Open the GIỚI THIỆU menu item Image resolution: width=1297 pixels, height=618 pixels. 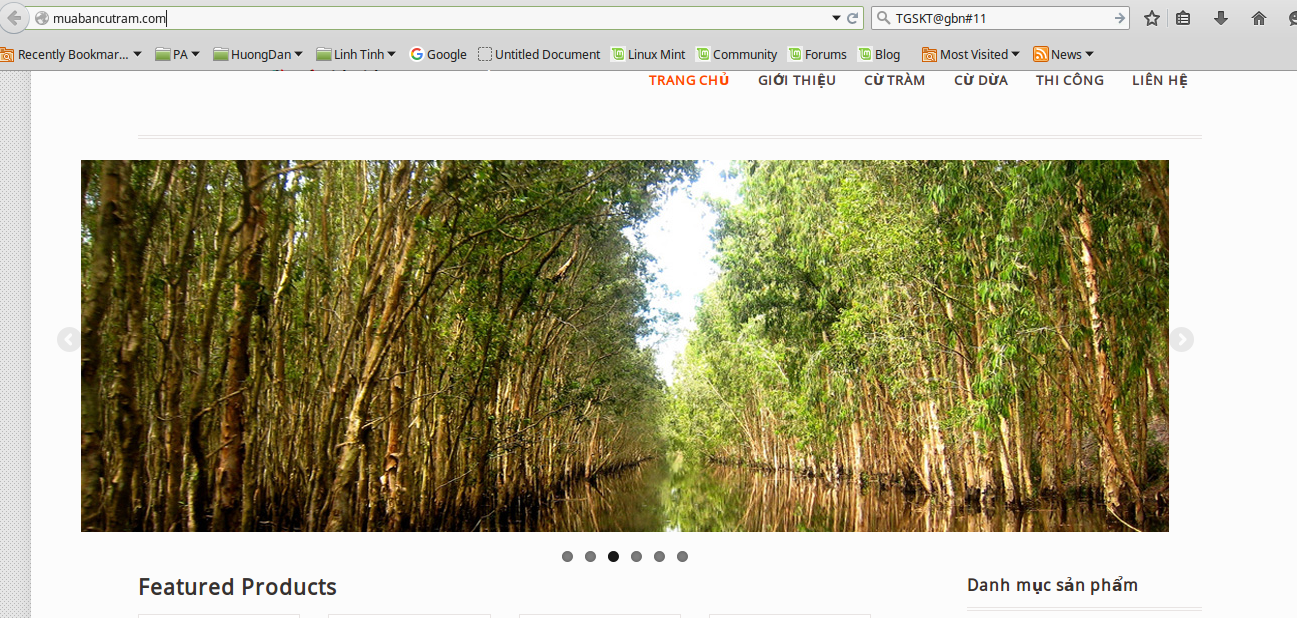797,80
